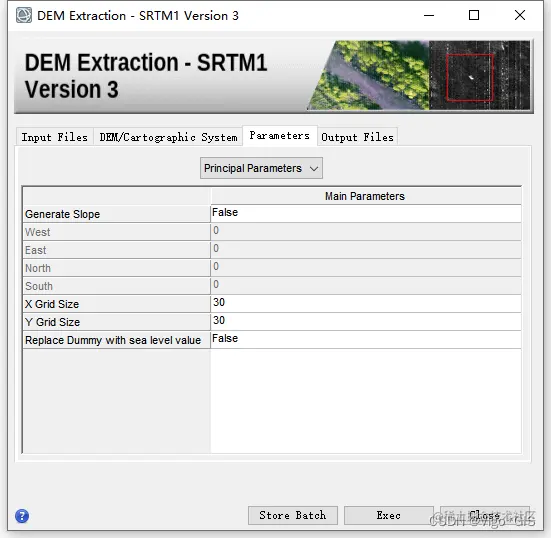Switch to the Output Files tab
The height and width of the screenshot is (538, 551).
(x=357, y=137)
